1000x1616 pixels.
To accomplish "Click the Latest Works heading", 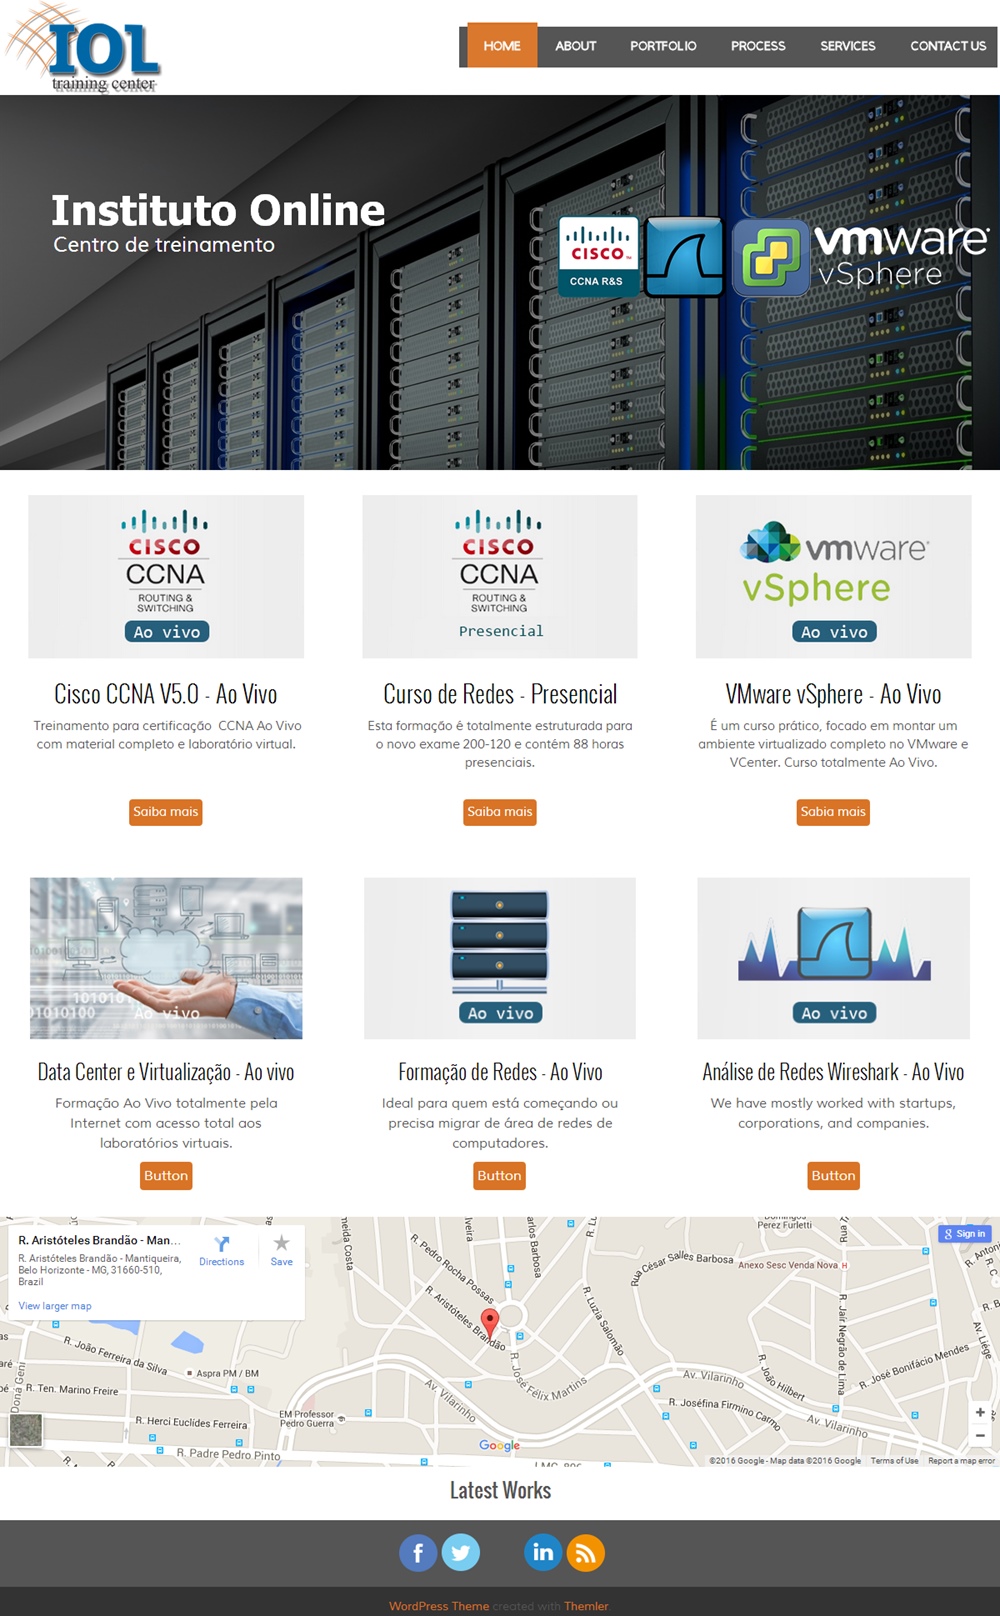I will (500, 1490).
